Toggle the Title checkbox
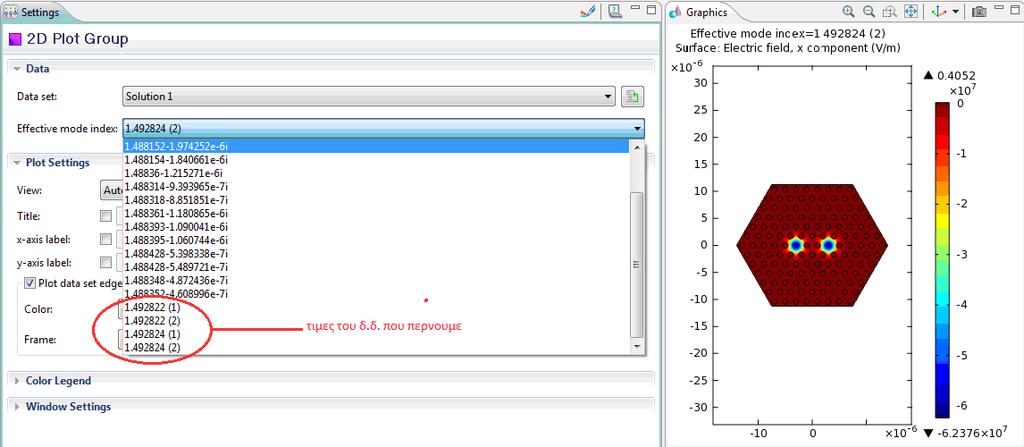The image size is (1024, 447). point(106,216)
